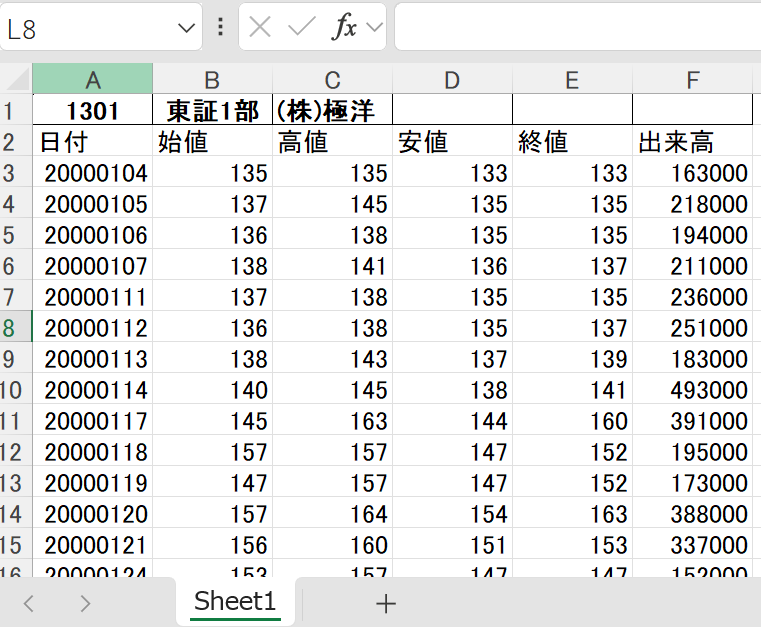The image size is (761, 627).
Task: Click the previous sheet navigation arrow
Action: (29, 603)
